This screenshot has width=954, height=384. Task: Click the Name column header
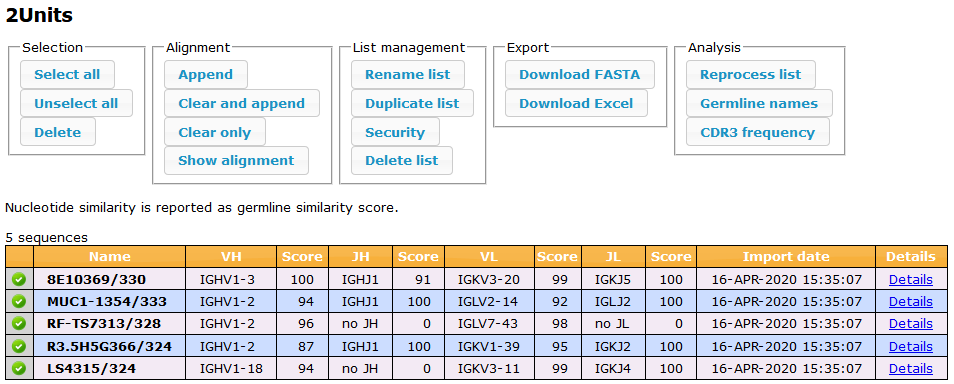(x=110, y=257)
